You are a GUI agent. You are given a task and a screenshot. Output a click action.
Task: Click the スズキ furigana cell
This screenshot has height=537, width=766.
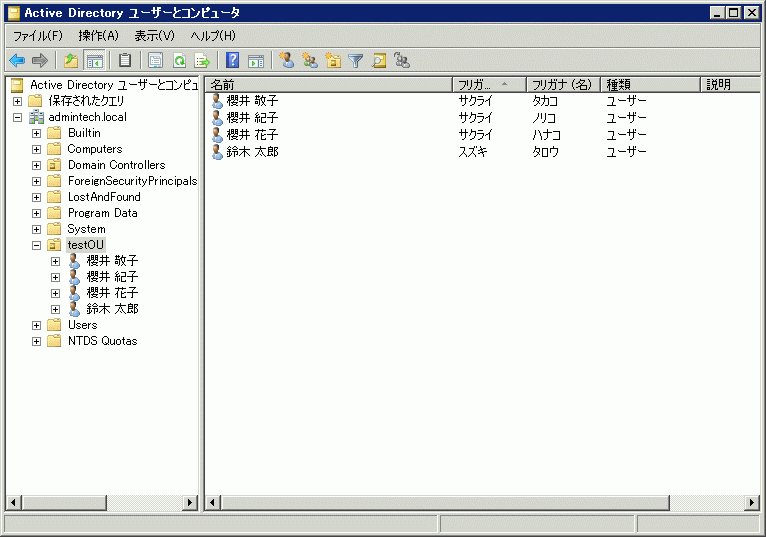(472, 152)
